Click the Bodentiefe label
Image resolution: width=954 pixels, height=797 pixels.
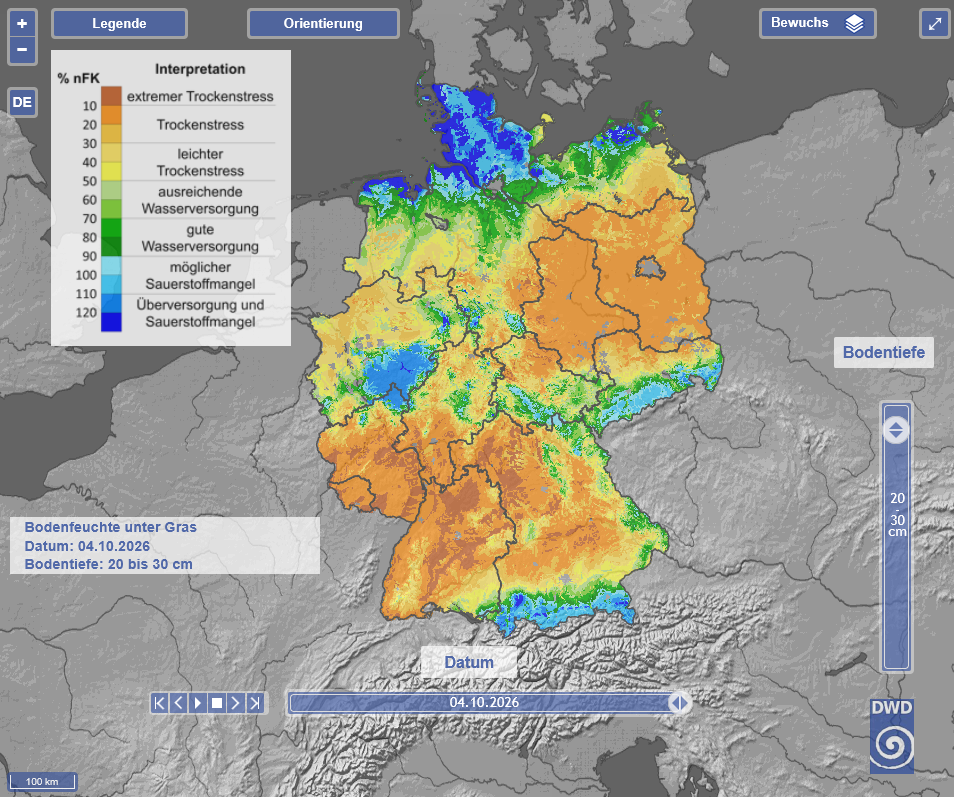coord(883,352)
